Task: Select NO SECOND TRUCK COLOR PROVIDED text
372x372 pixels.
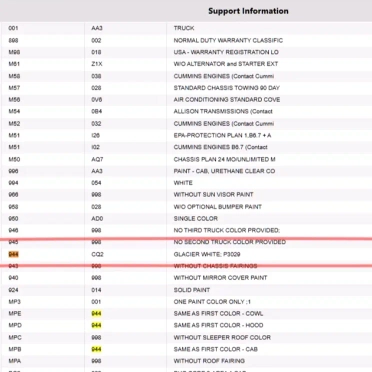Action: (230, 242)
